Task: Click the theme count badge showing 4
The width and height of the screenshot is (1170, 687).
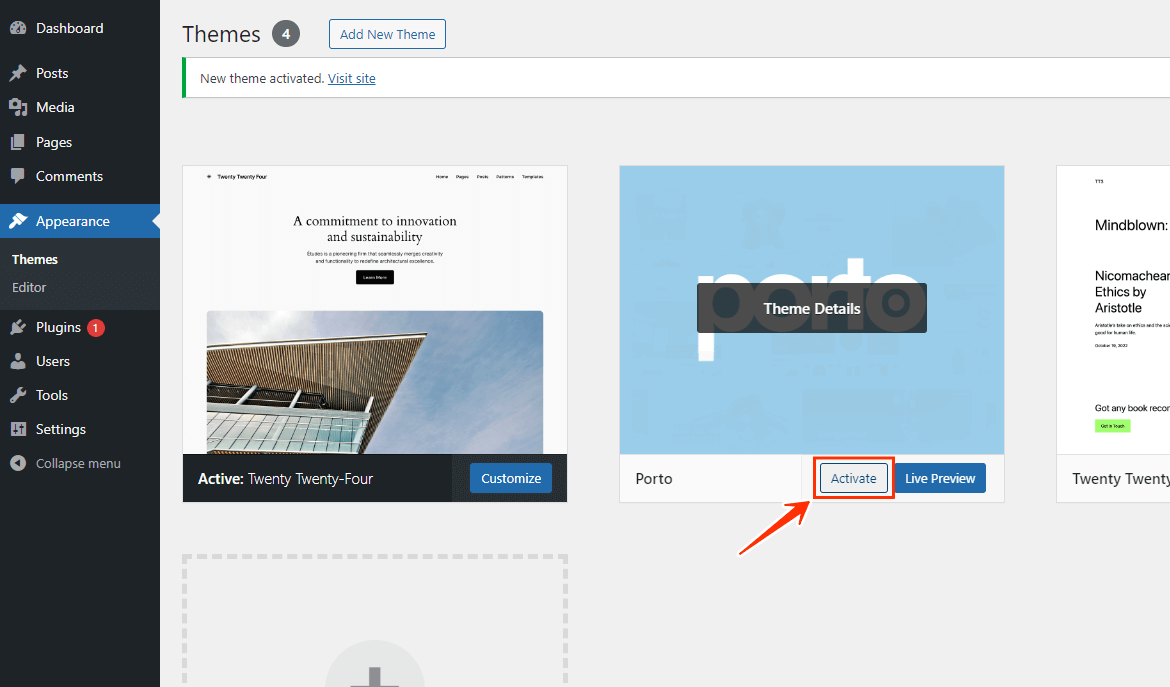Action: (286, 34)
